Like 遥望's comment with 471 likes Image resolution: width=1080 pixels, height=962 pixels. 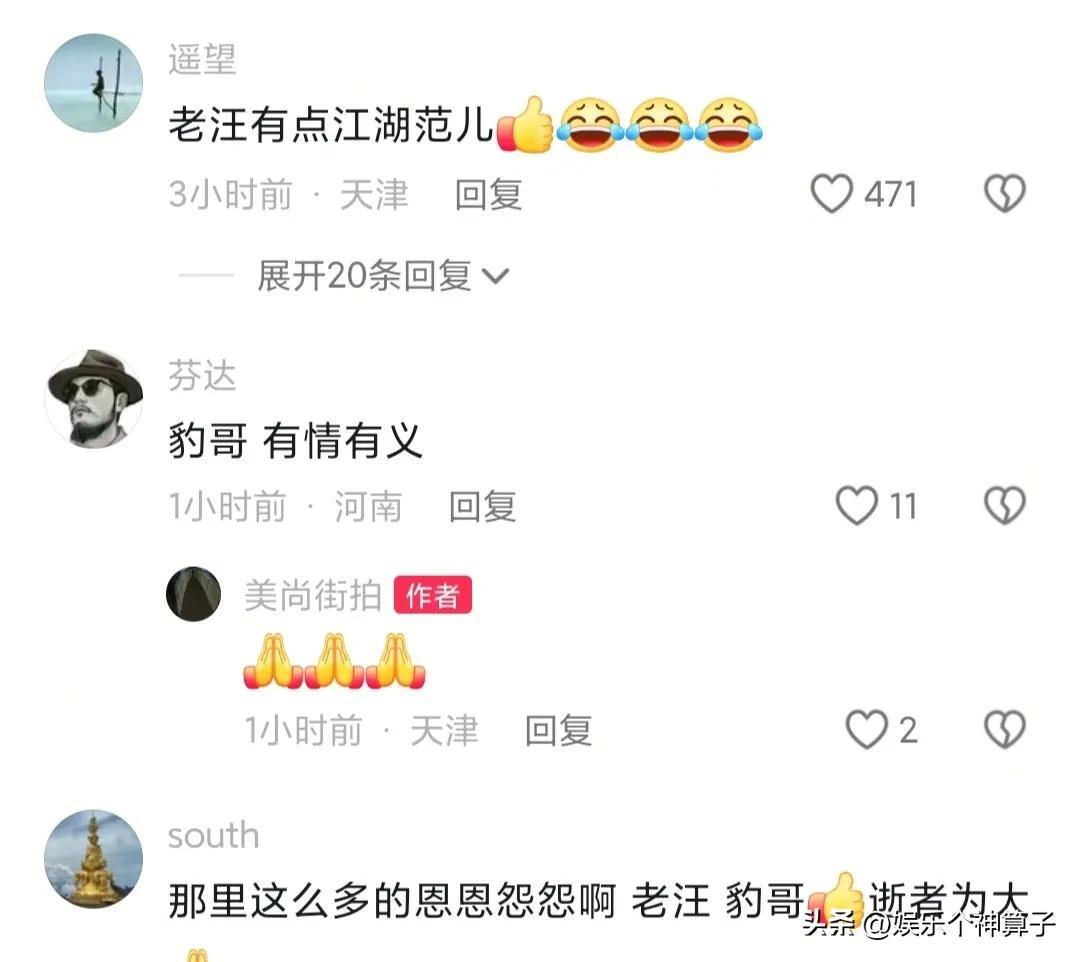tap(831, 194)
